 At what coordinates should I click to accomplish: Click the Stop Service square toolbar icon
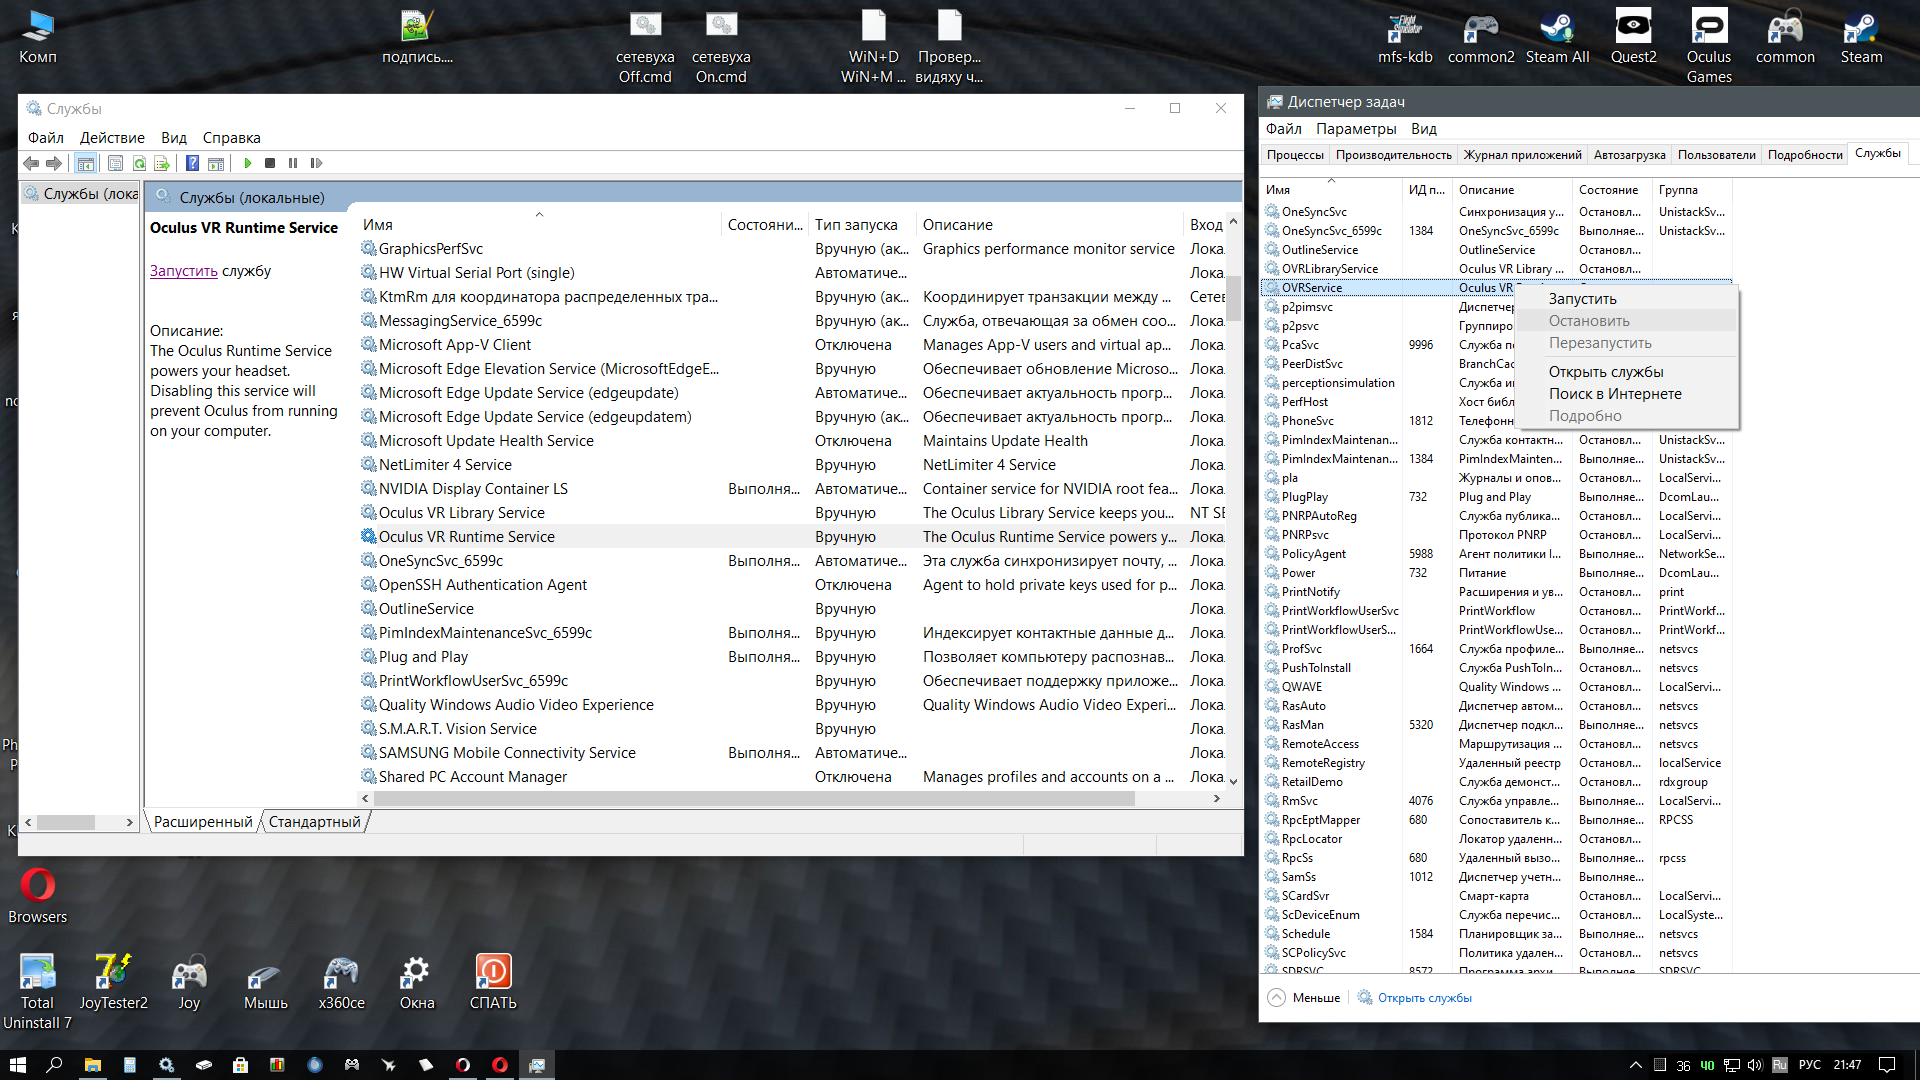coord(270,163)
